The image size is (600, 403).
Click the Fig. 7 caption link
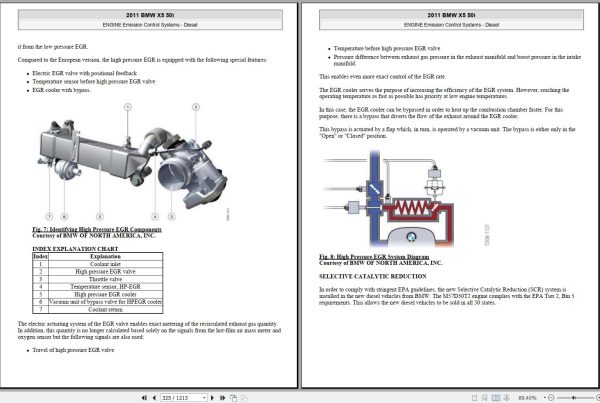(x=97, y=229)
